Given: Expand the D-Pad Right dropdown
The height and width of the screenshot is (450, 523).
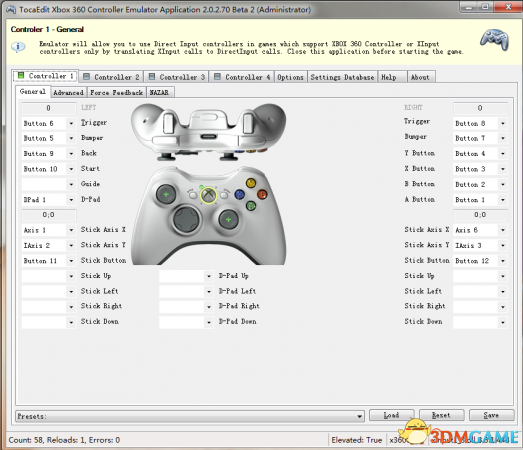Looking at the screenshot, I should click(x=209, y=307).
